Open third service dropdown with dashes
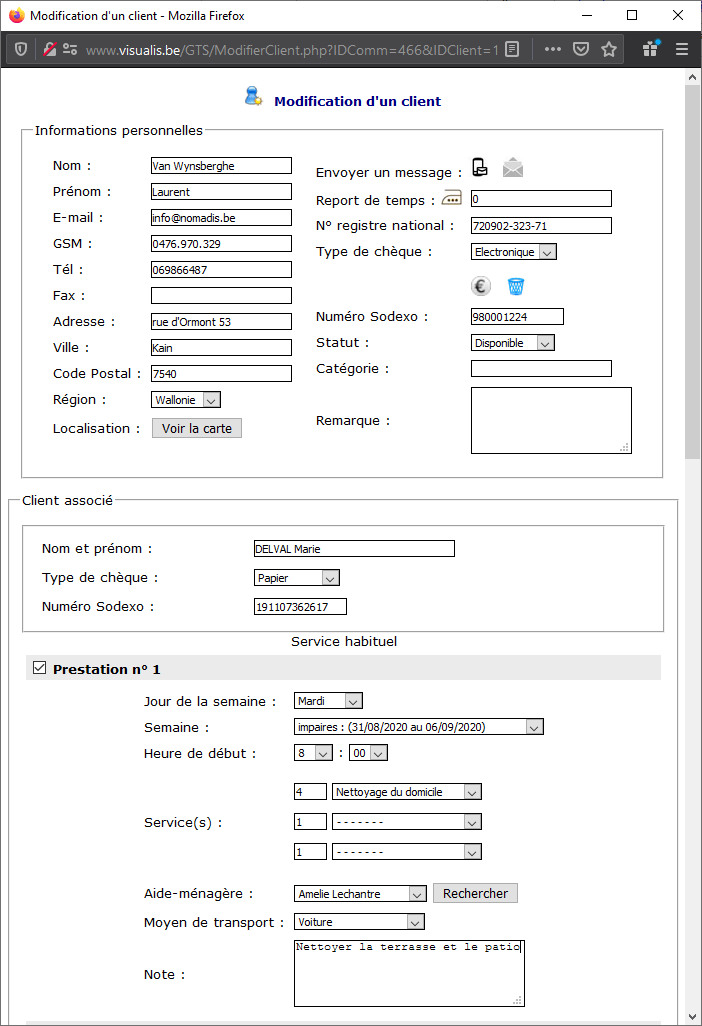702x1026 pixels. click(407, 852)
